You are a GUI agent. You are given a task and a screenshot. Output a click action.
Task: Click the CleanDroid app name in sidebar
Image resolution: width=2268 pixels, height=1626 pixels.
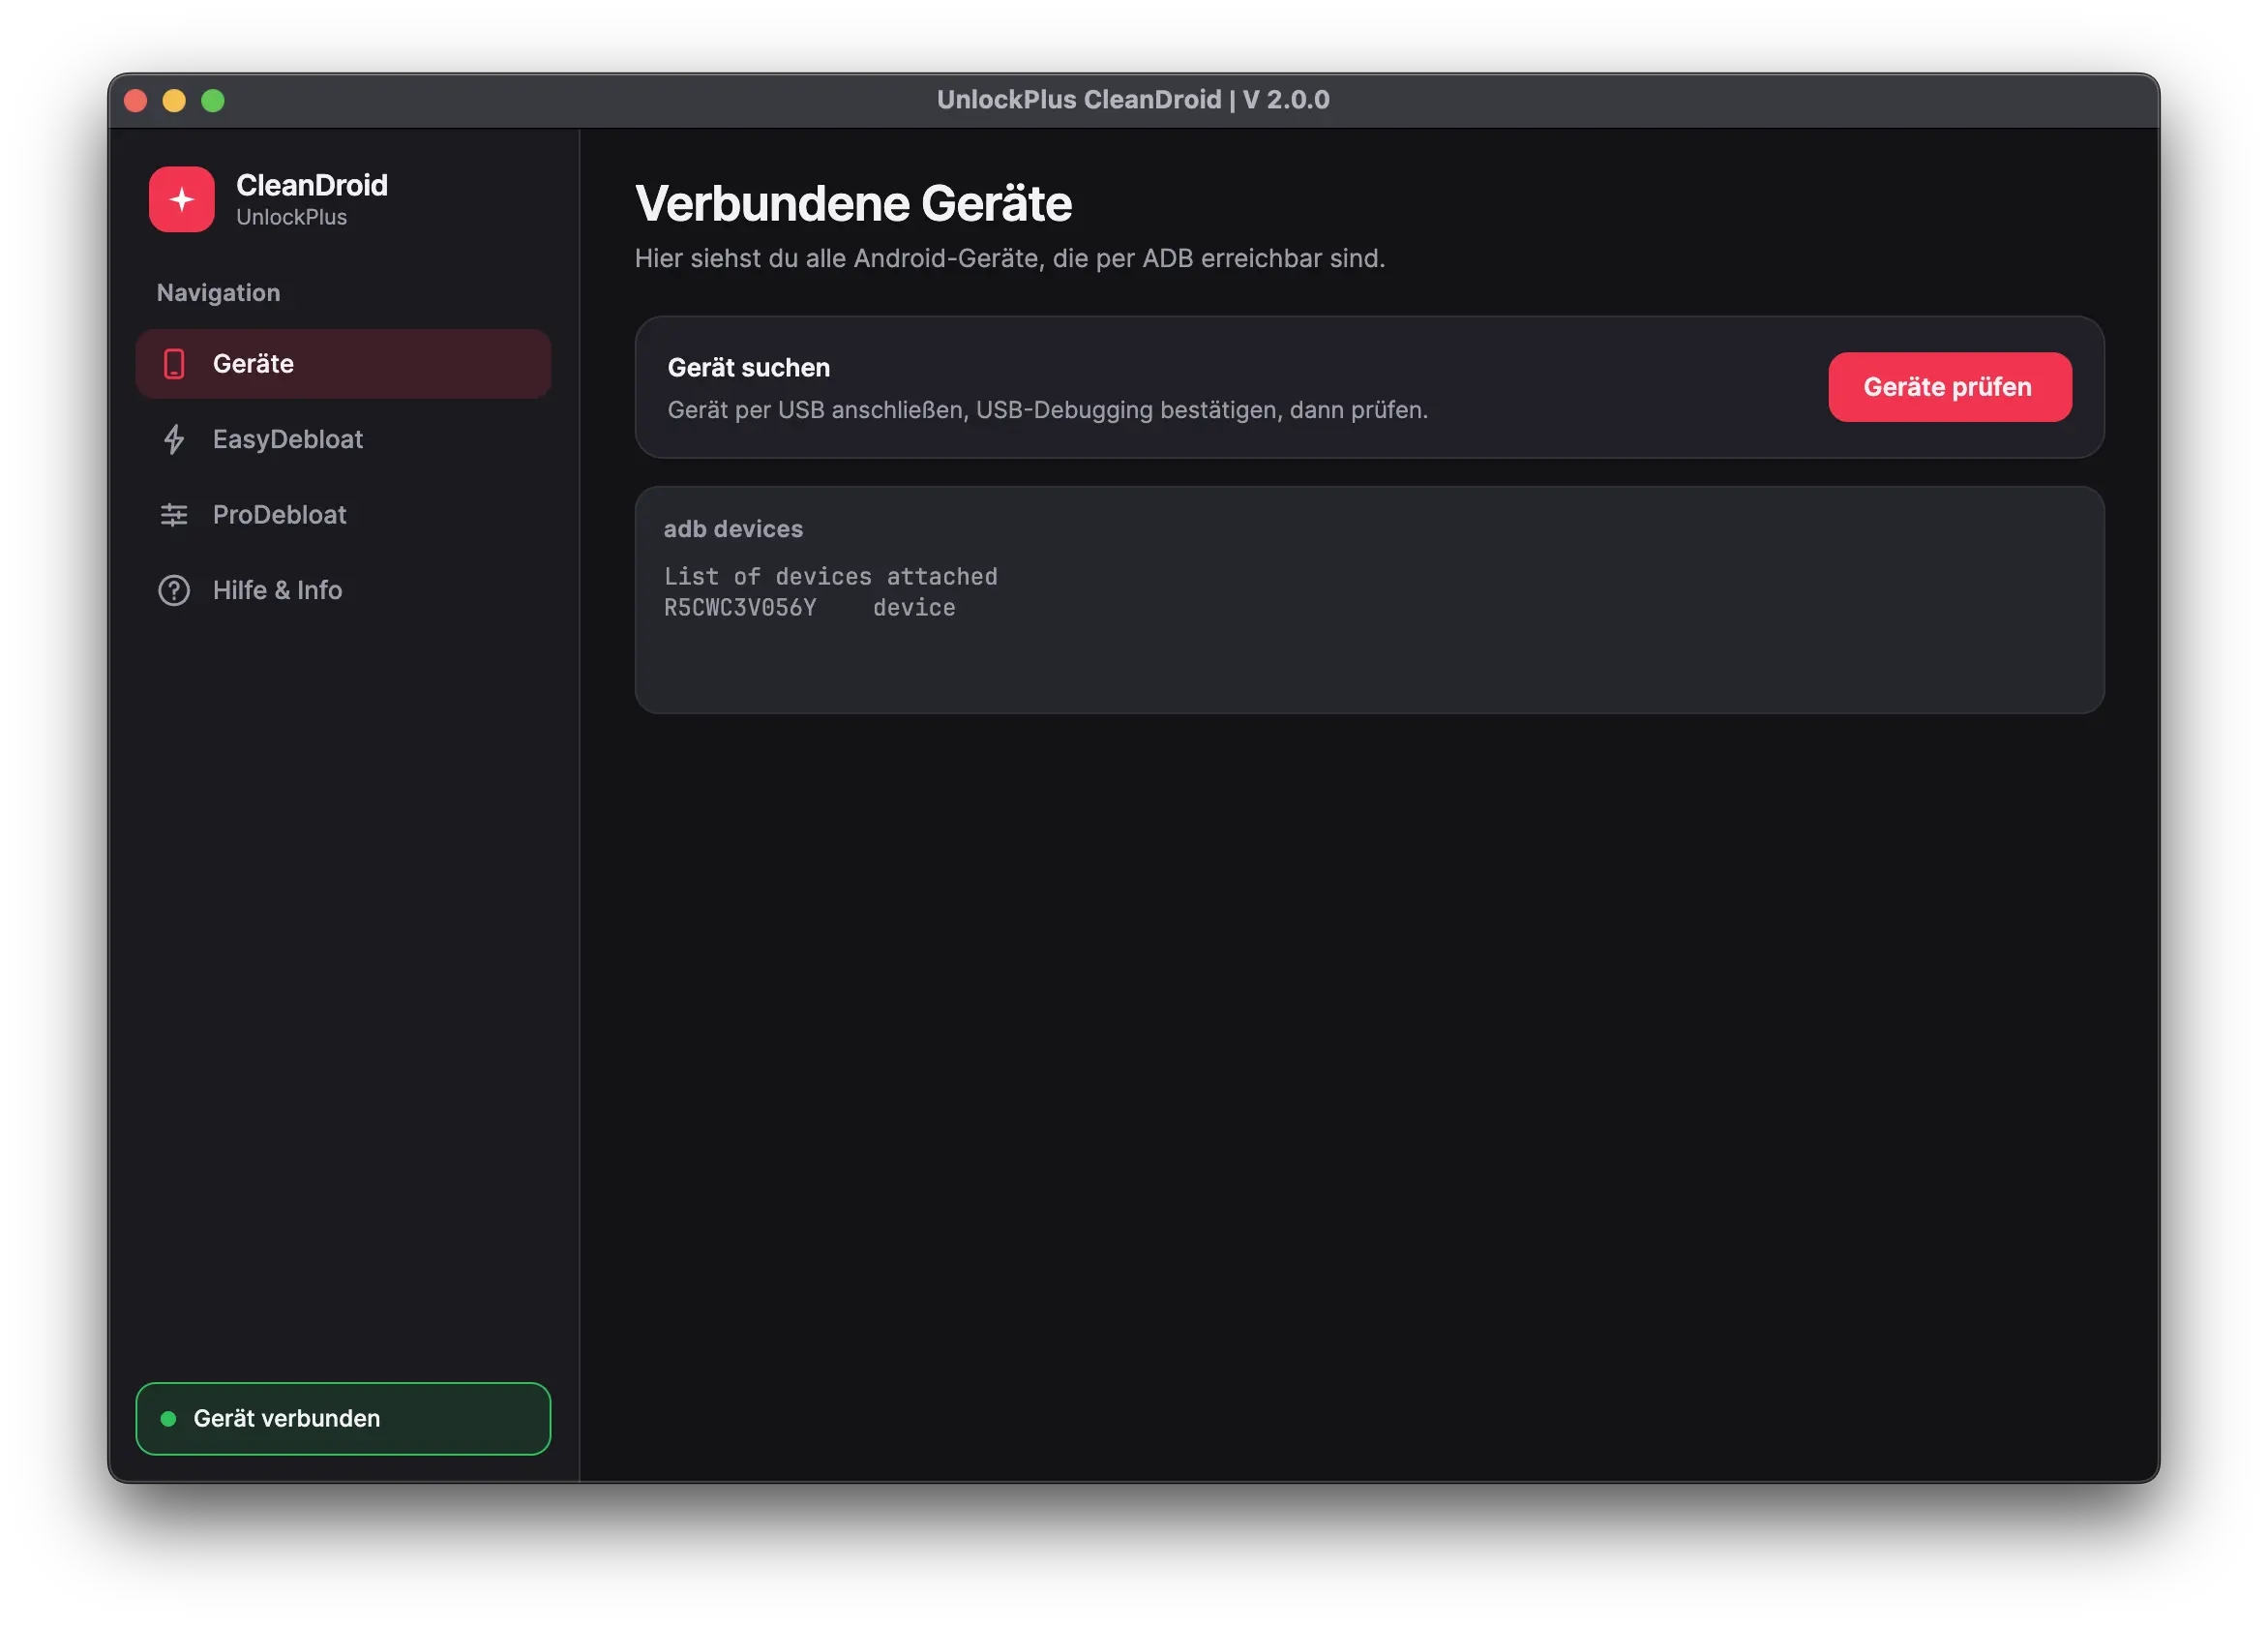[x=312, y=185]
